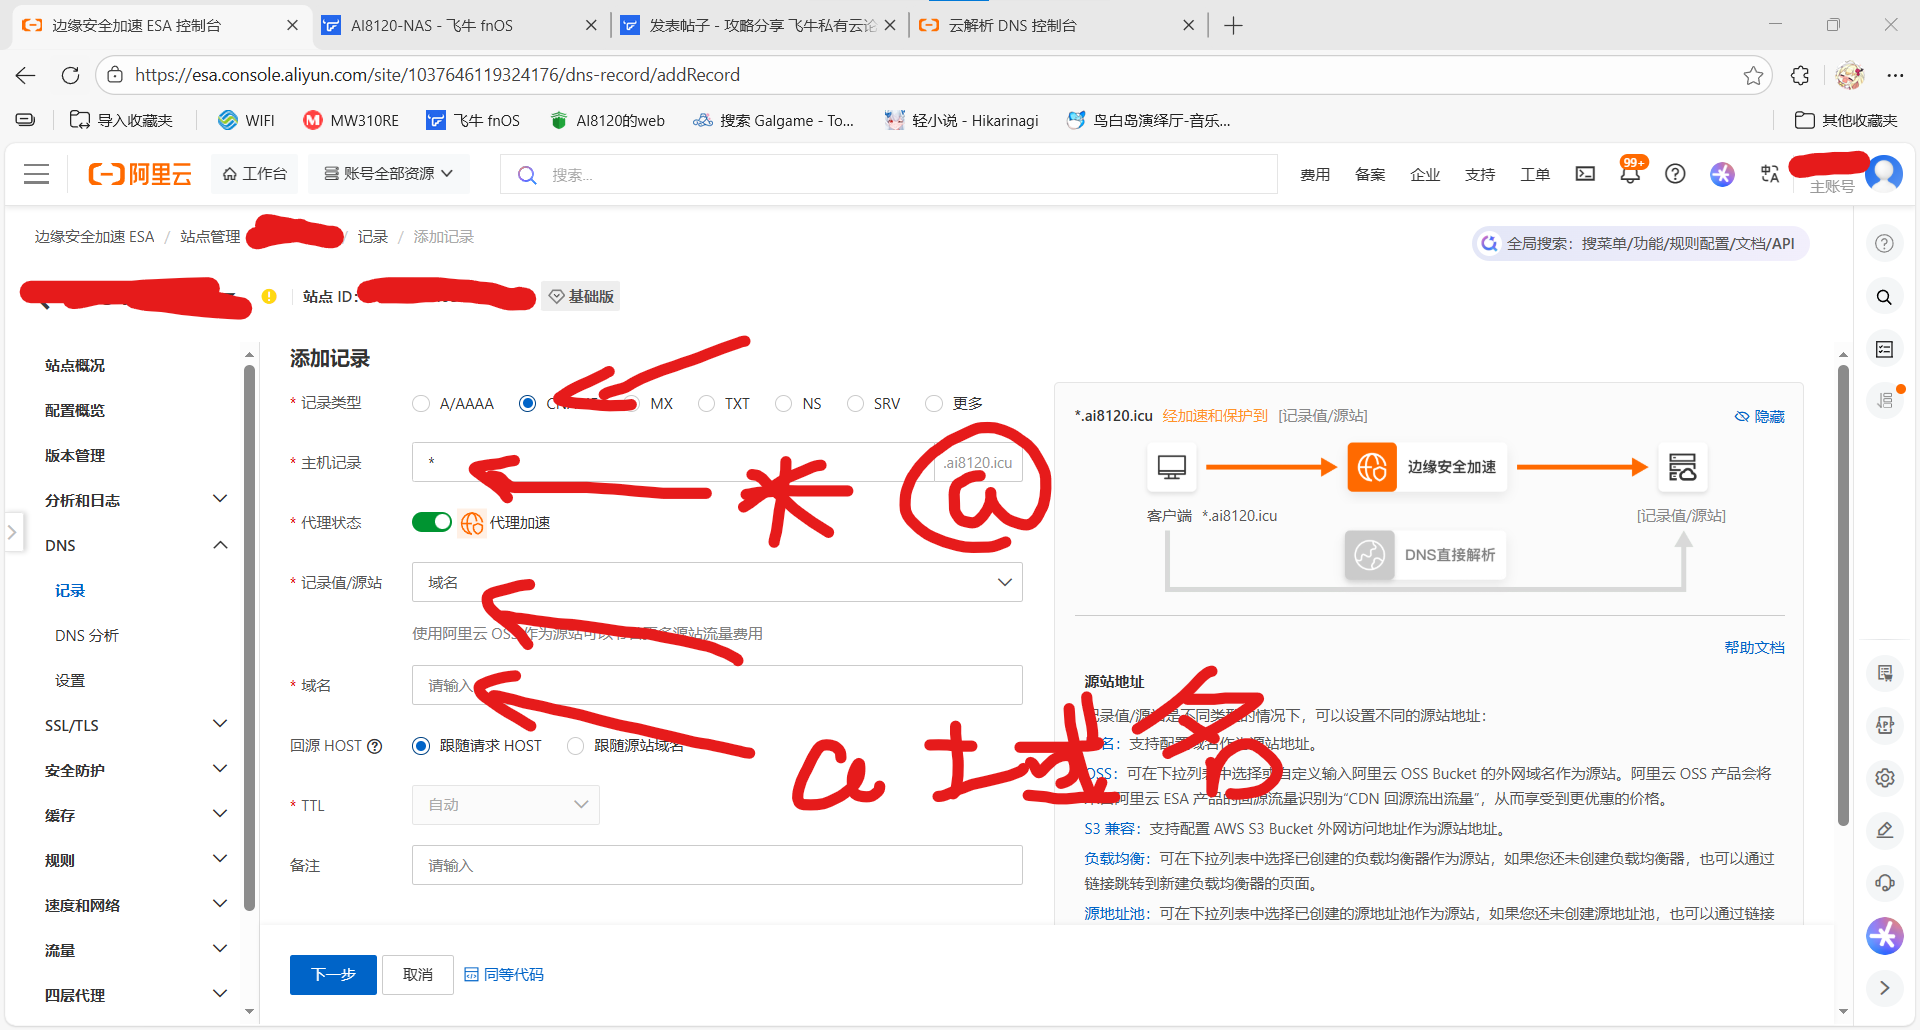Click the 下一步 button

pos(333,975)
